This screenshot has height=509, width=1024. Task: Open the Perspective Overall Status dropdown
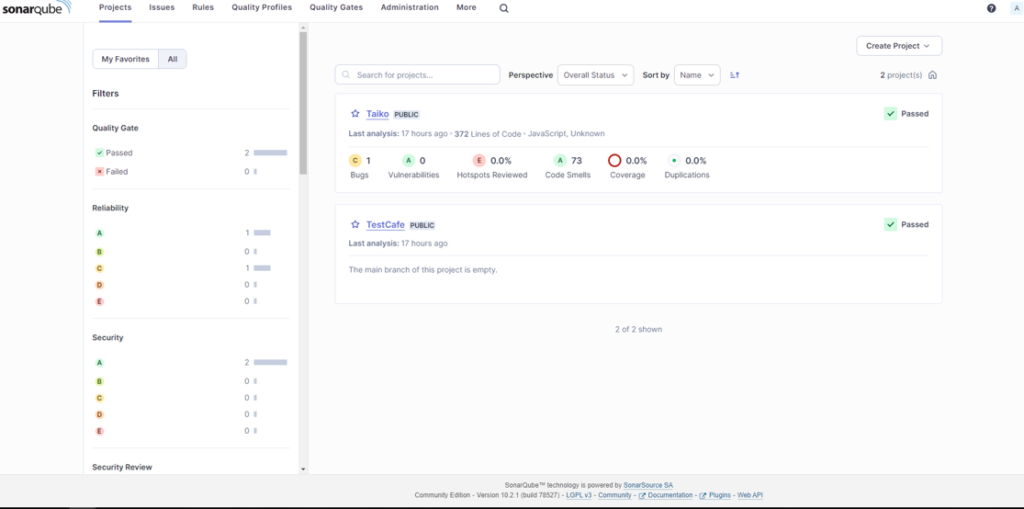595,75
